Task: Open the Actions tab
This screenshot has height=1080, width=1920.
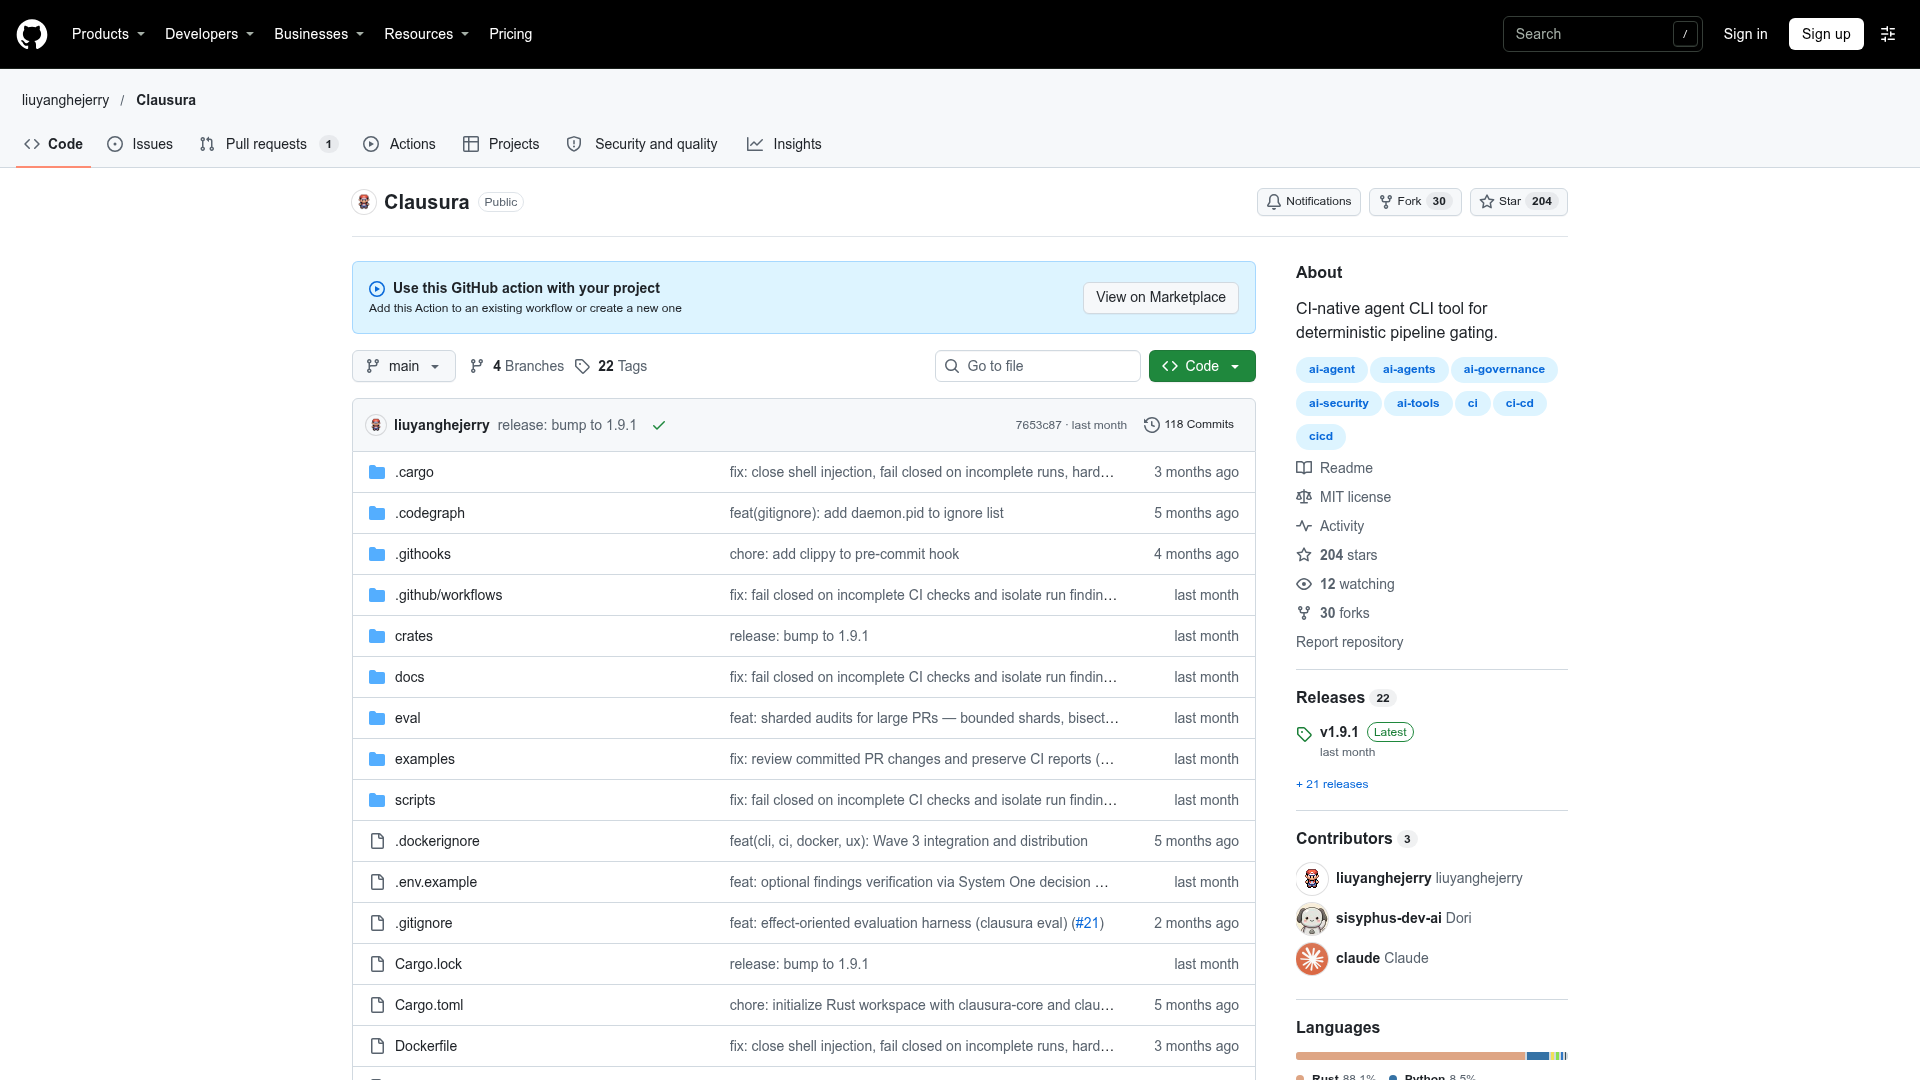Action: click(x=399, y=144)
